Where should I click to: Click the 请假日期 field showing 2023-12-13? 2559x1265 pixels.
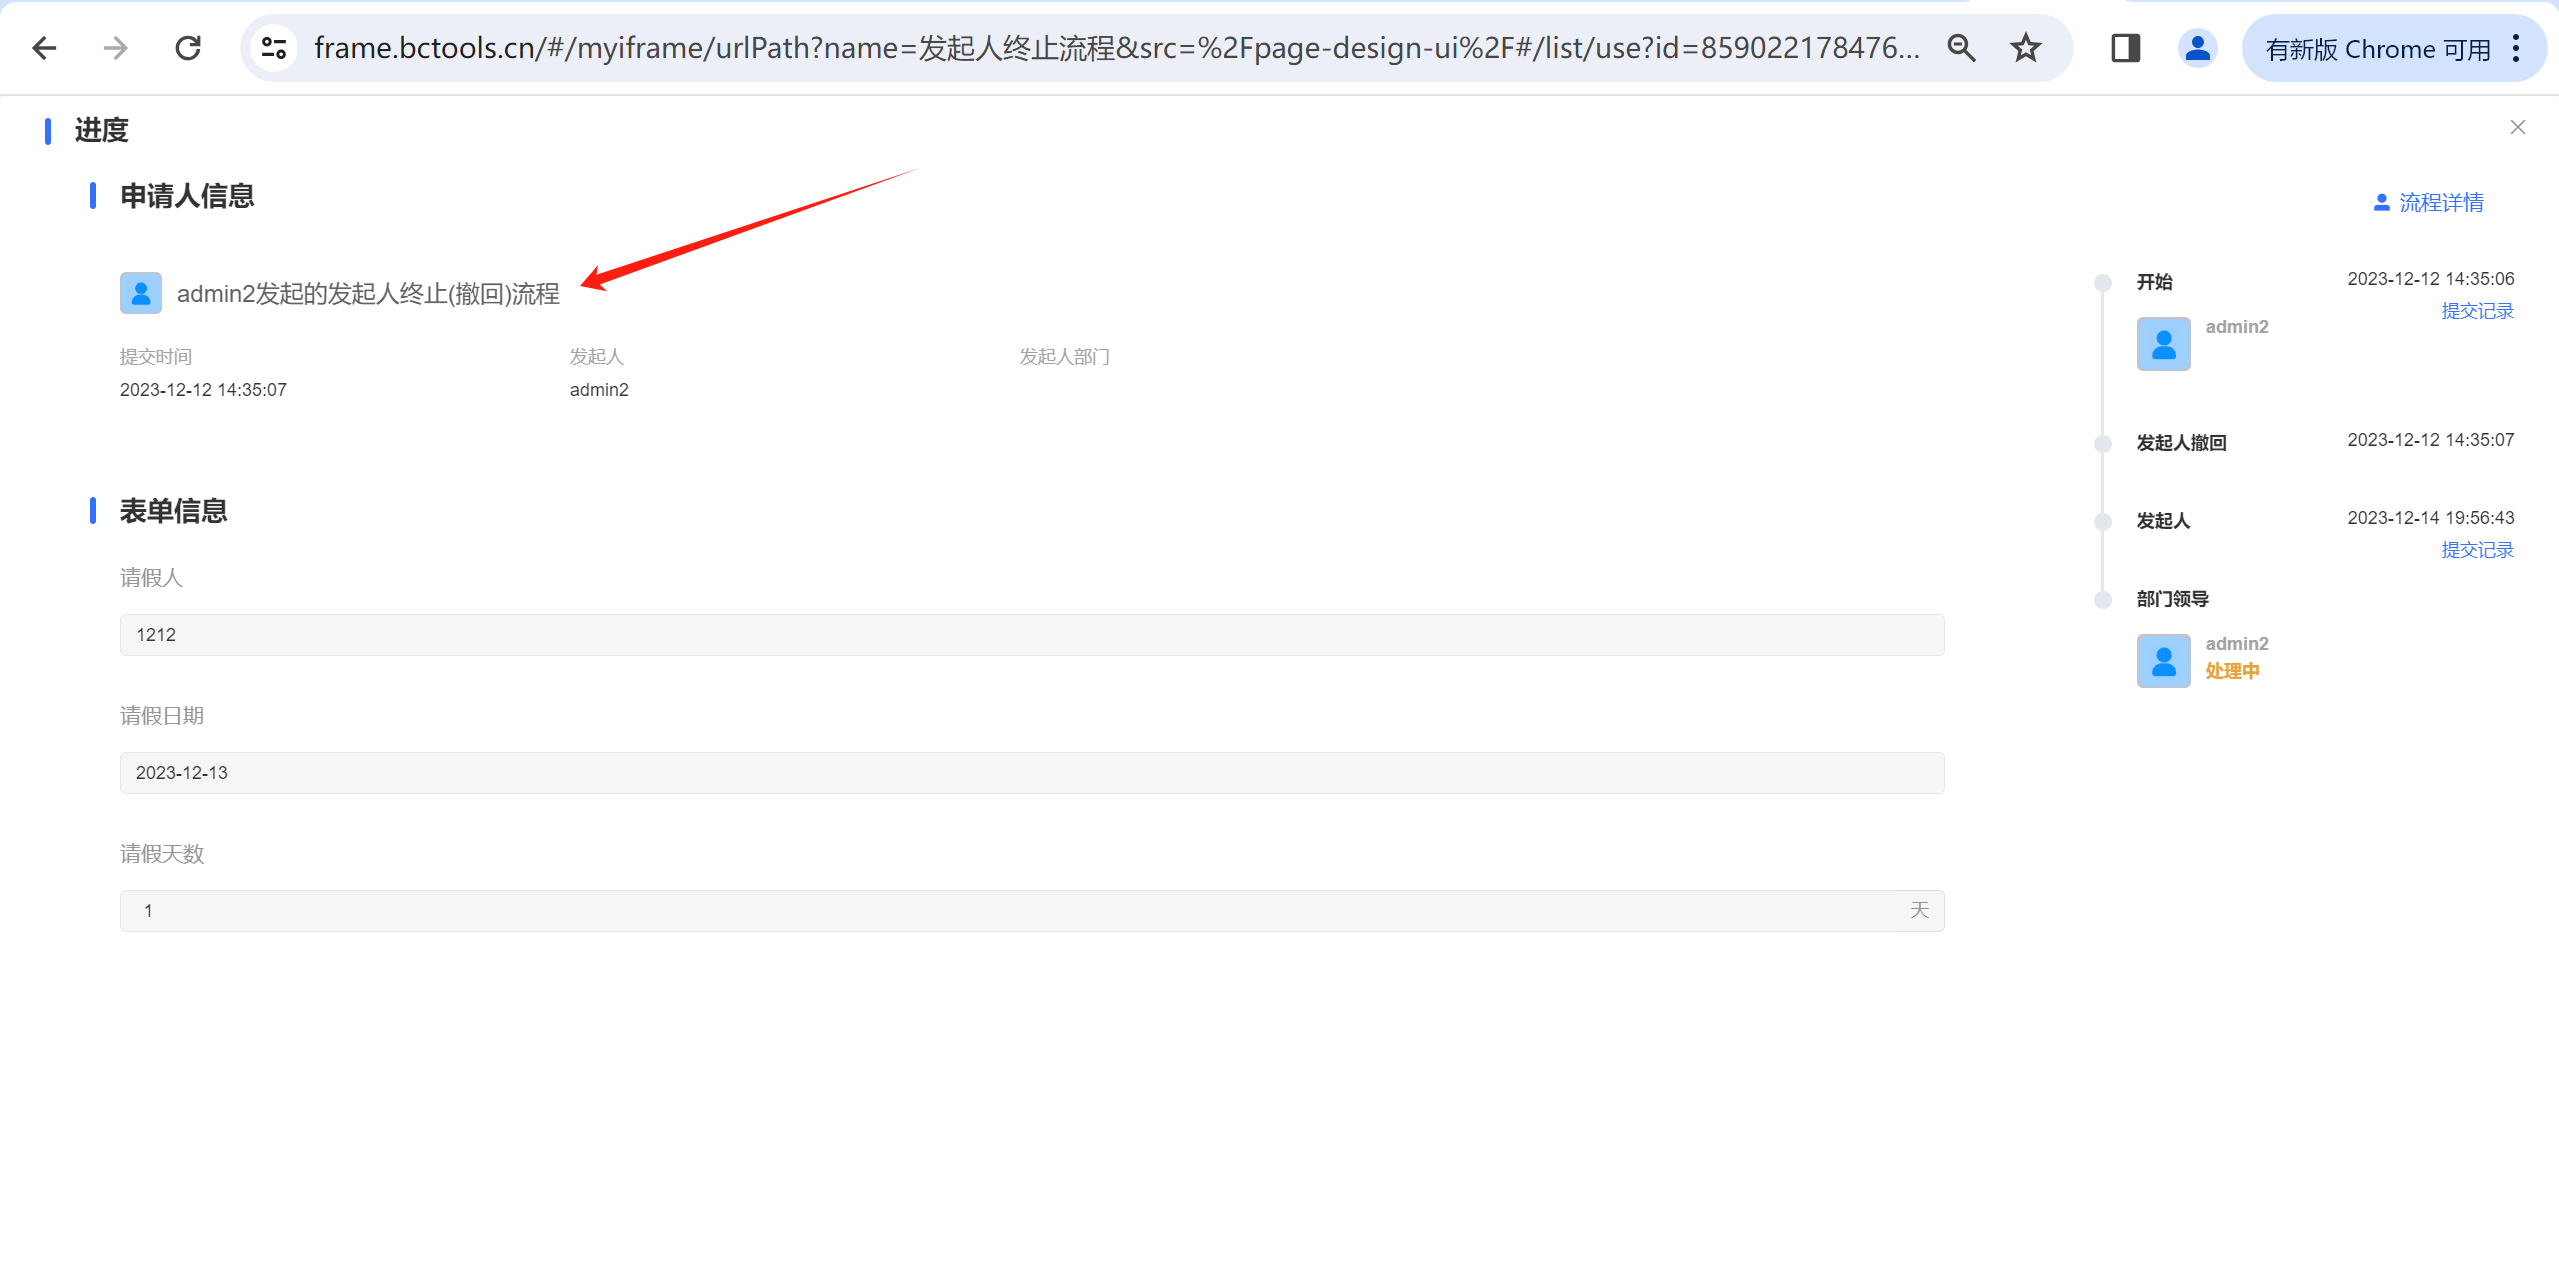coord(1031,773)
